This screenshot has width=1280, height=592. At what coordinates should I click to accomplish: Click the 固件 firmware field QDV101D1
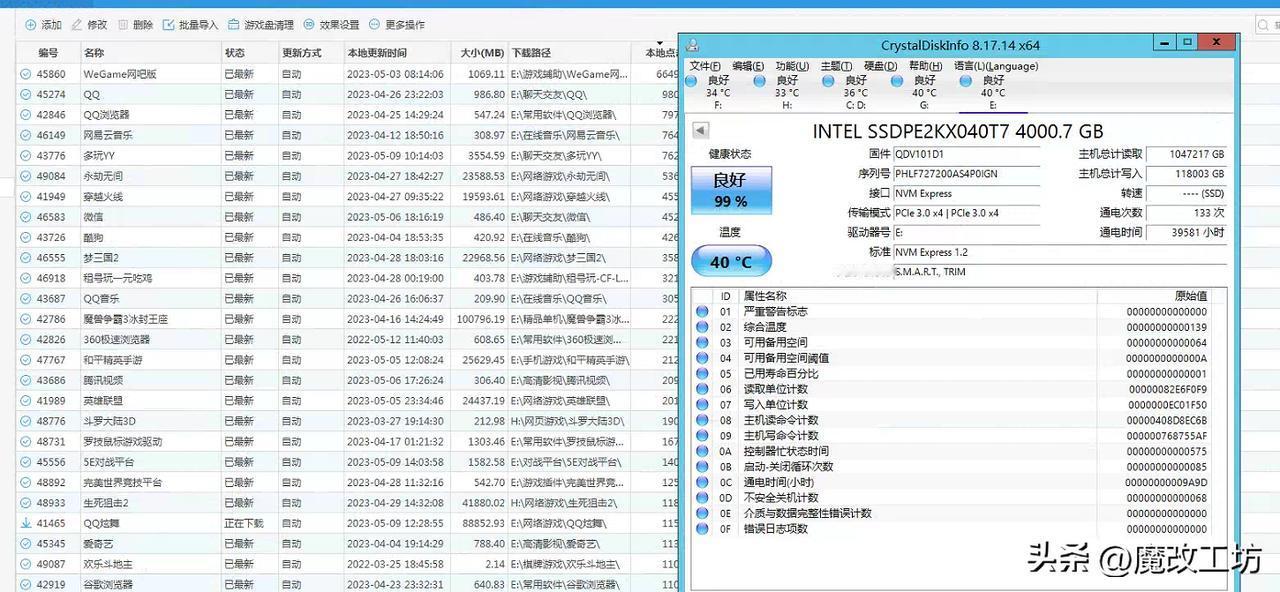point(966,154)
